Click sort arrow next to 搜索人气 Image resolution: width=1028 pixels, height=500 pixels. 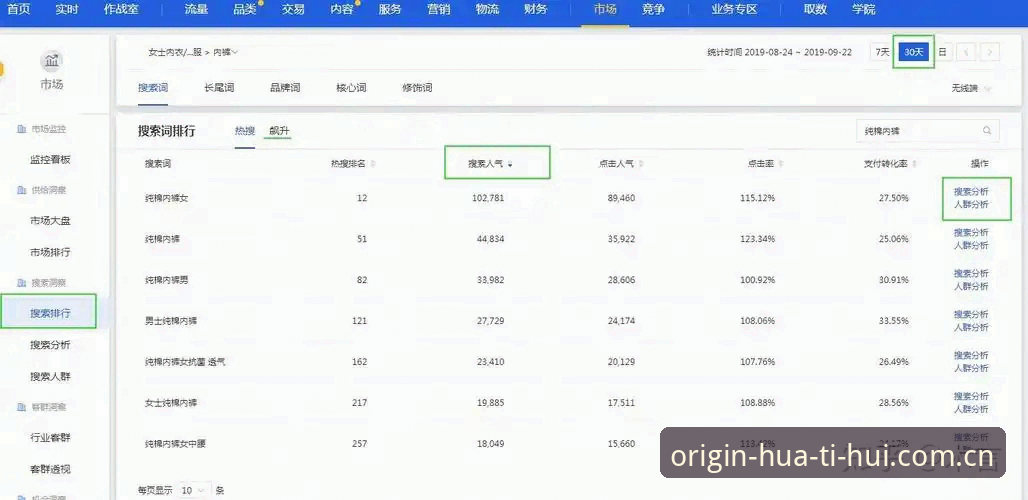click(509, 164)
